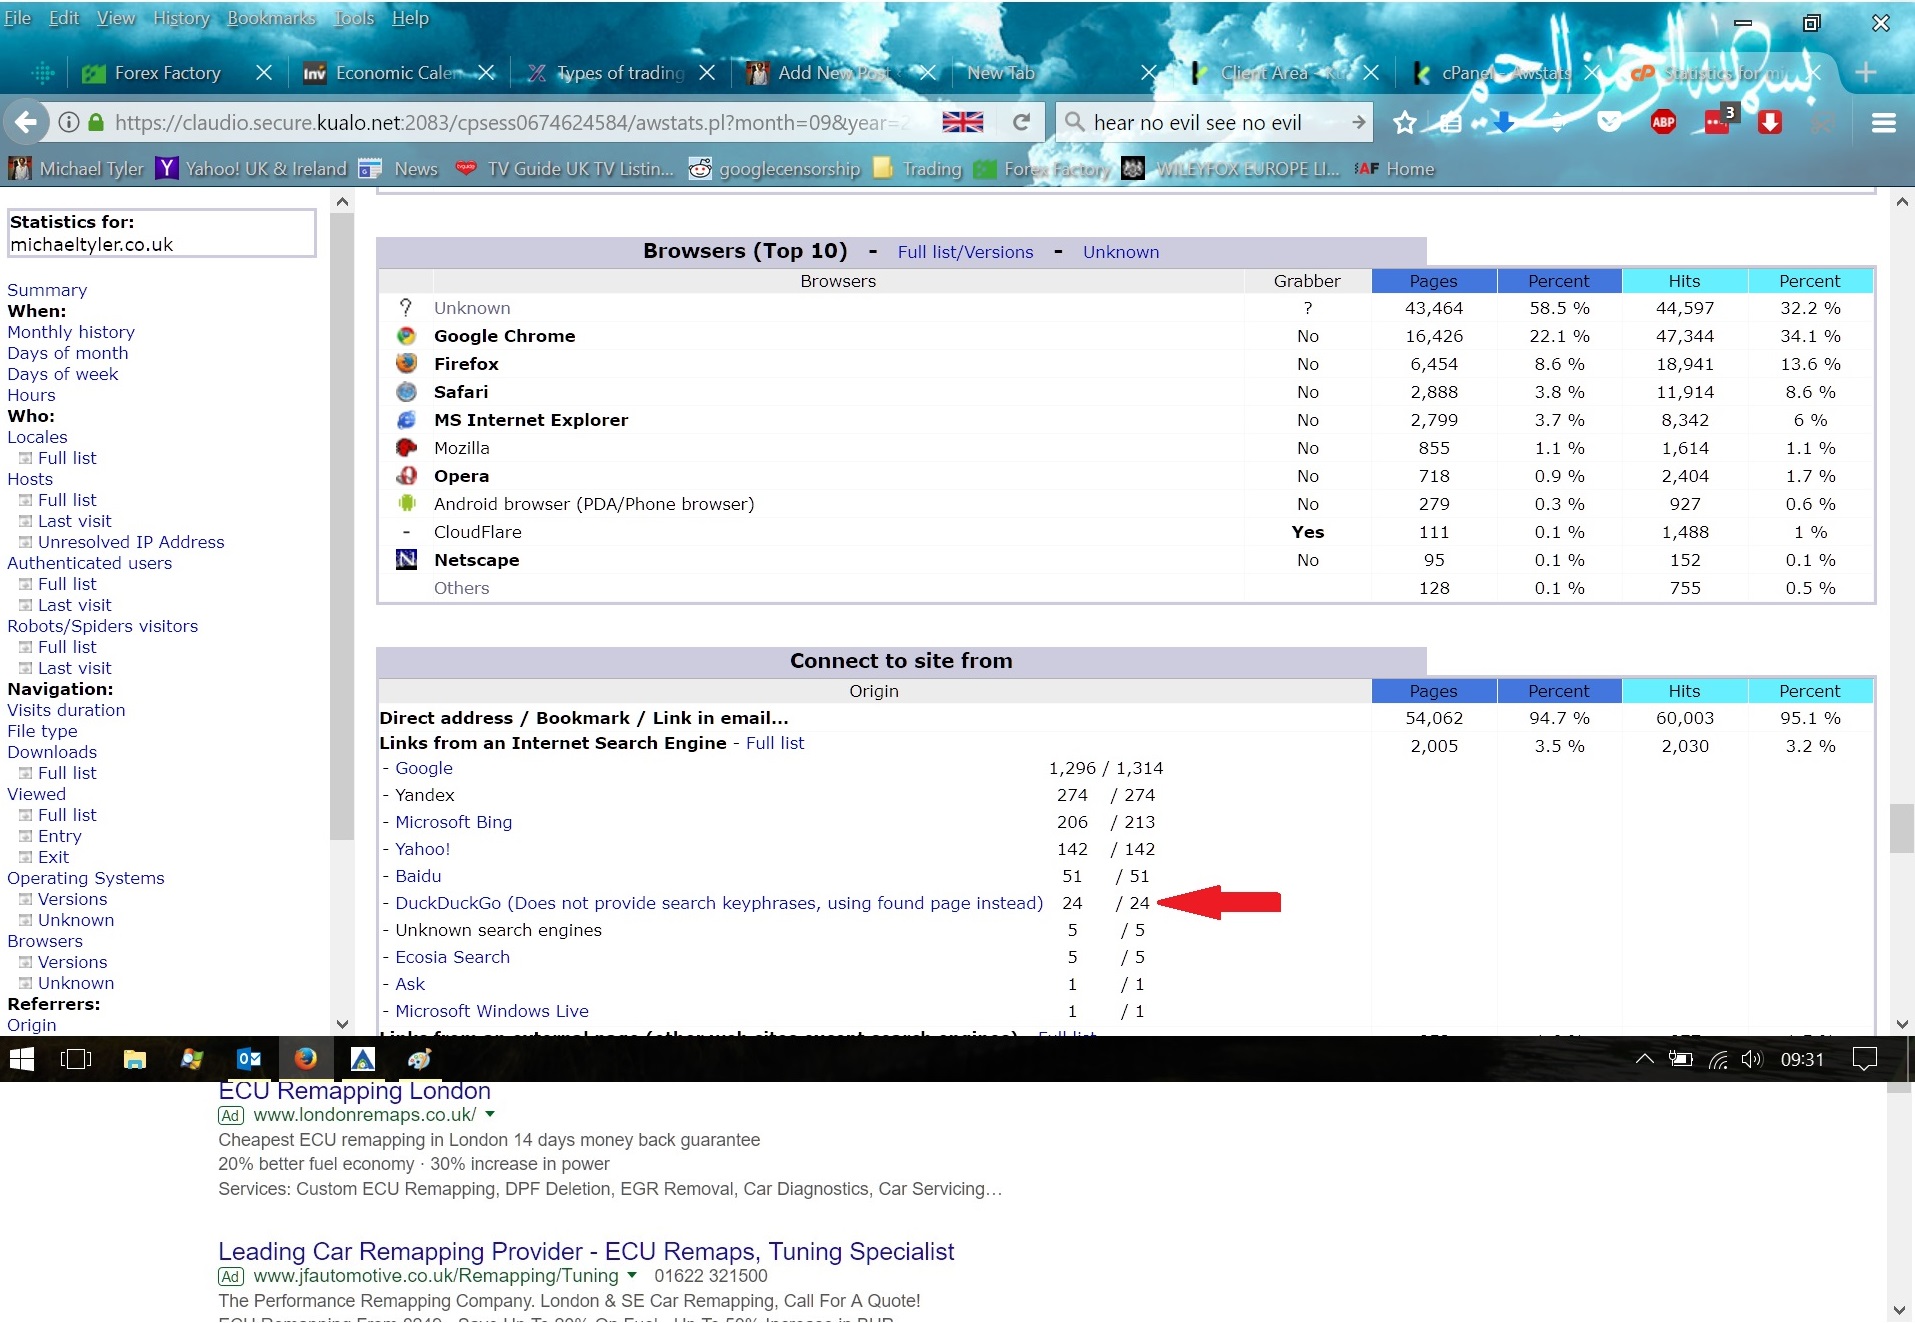Viewport: 1915px width, 1323px height.
Task: Expand the jfautomotive.co.uk ad dropdown arrow
Action: tap(631, 1275)
